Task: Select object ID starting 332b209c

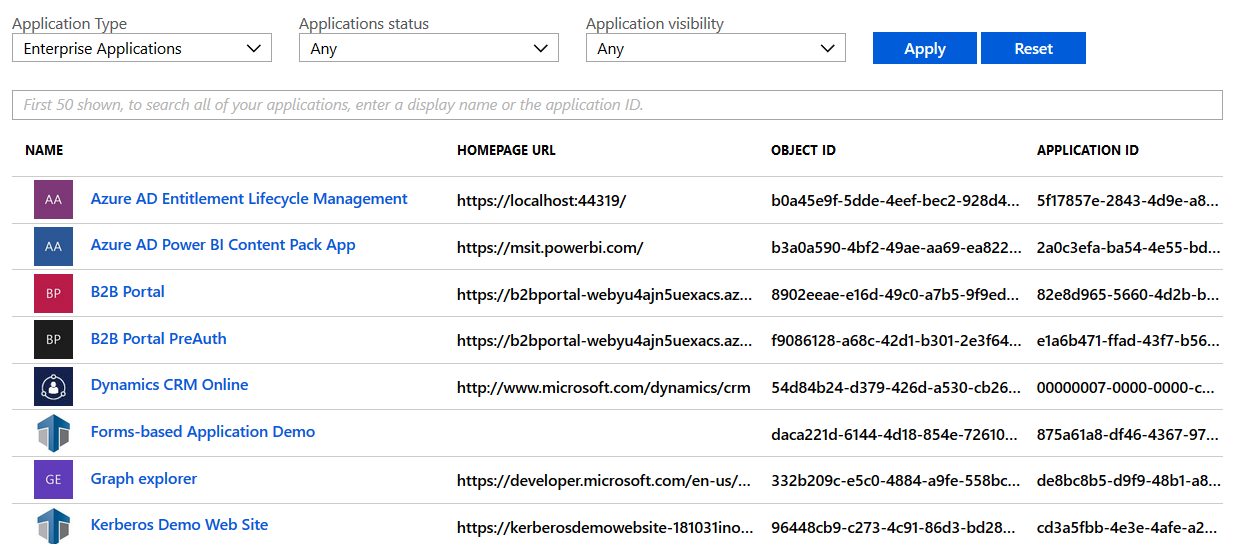Action: pyautogui.click(x=896, y=481)
